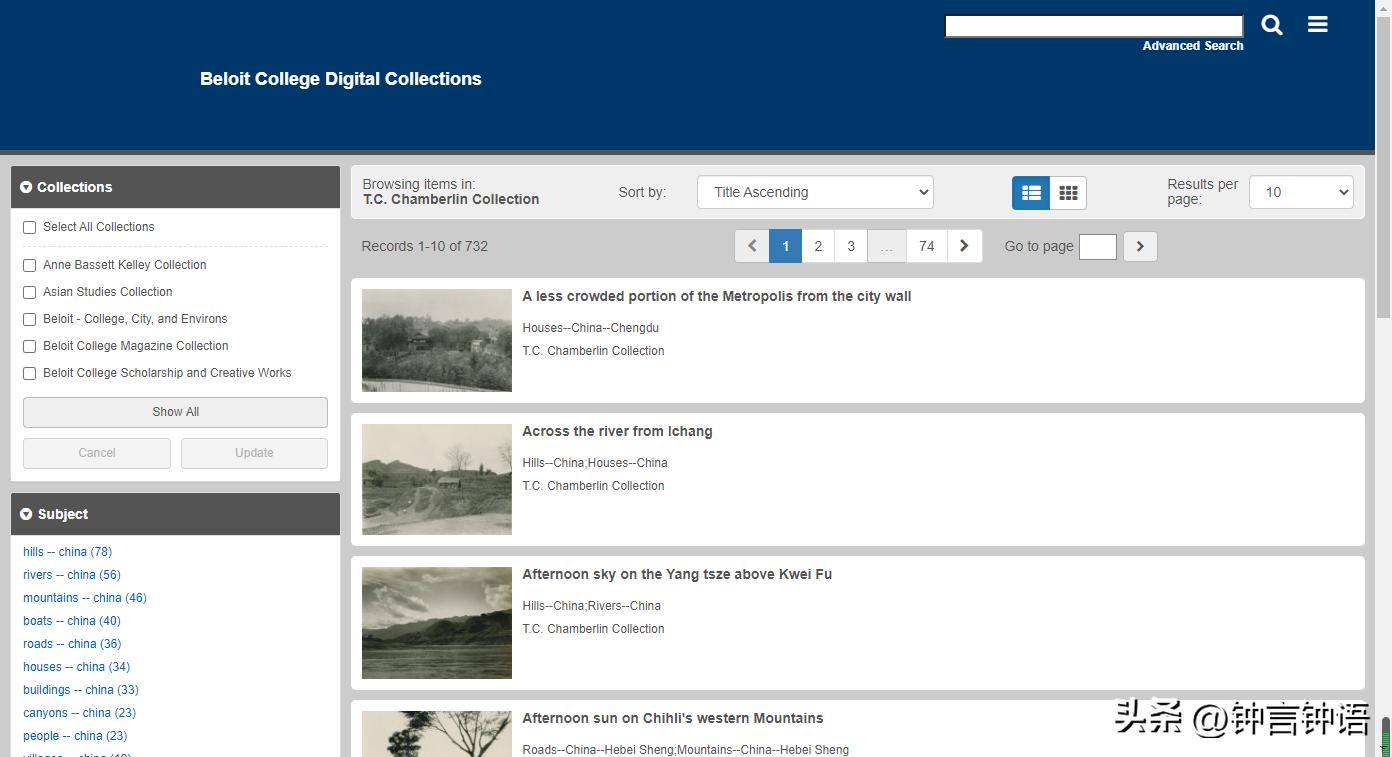Click the Go to page arrow button

(x=1140, y=246)
